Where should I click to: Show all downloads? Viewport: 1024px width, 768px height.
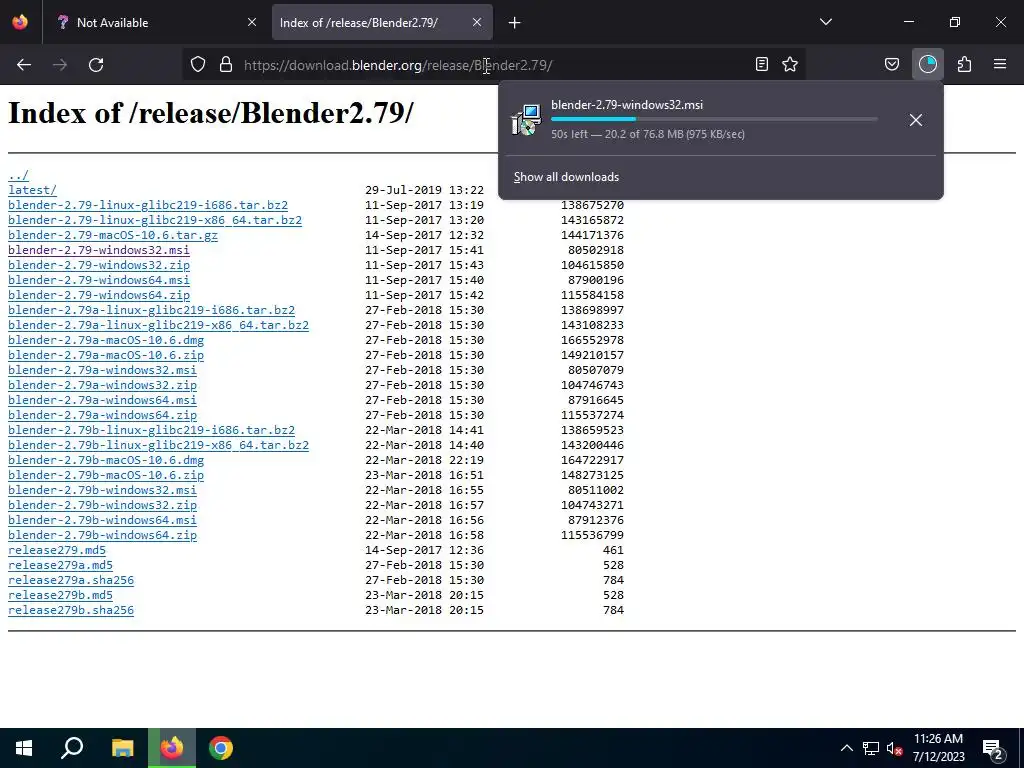click(x=566, y=177)
